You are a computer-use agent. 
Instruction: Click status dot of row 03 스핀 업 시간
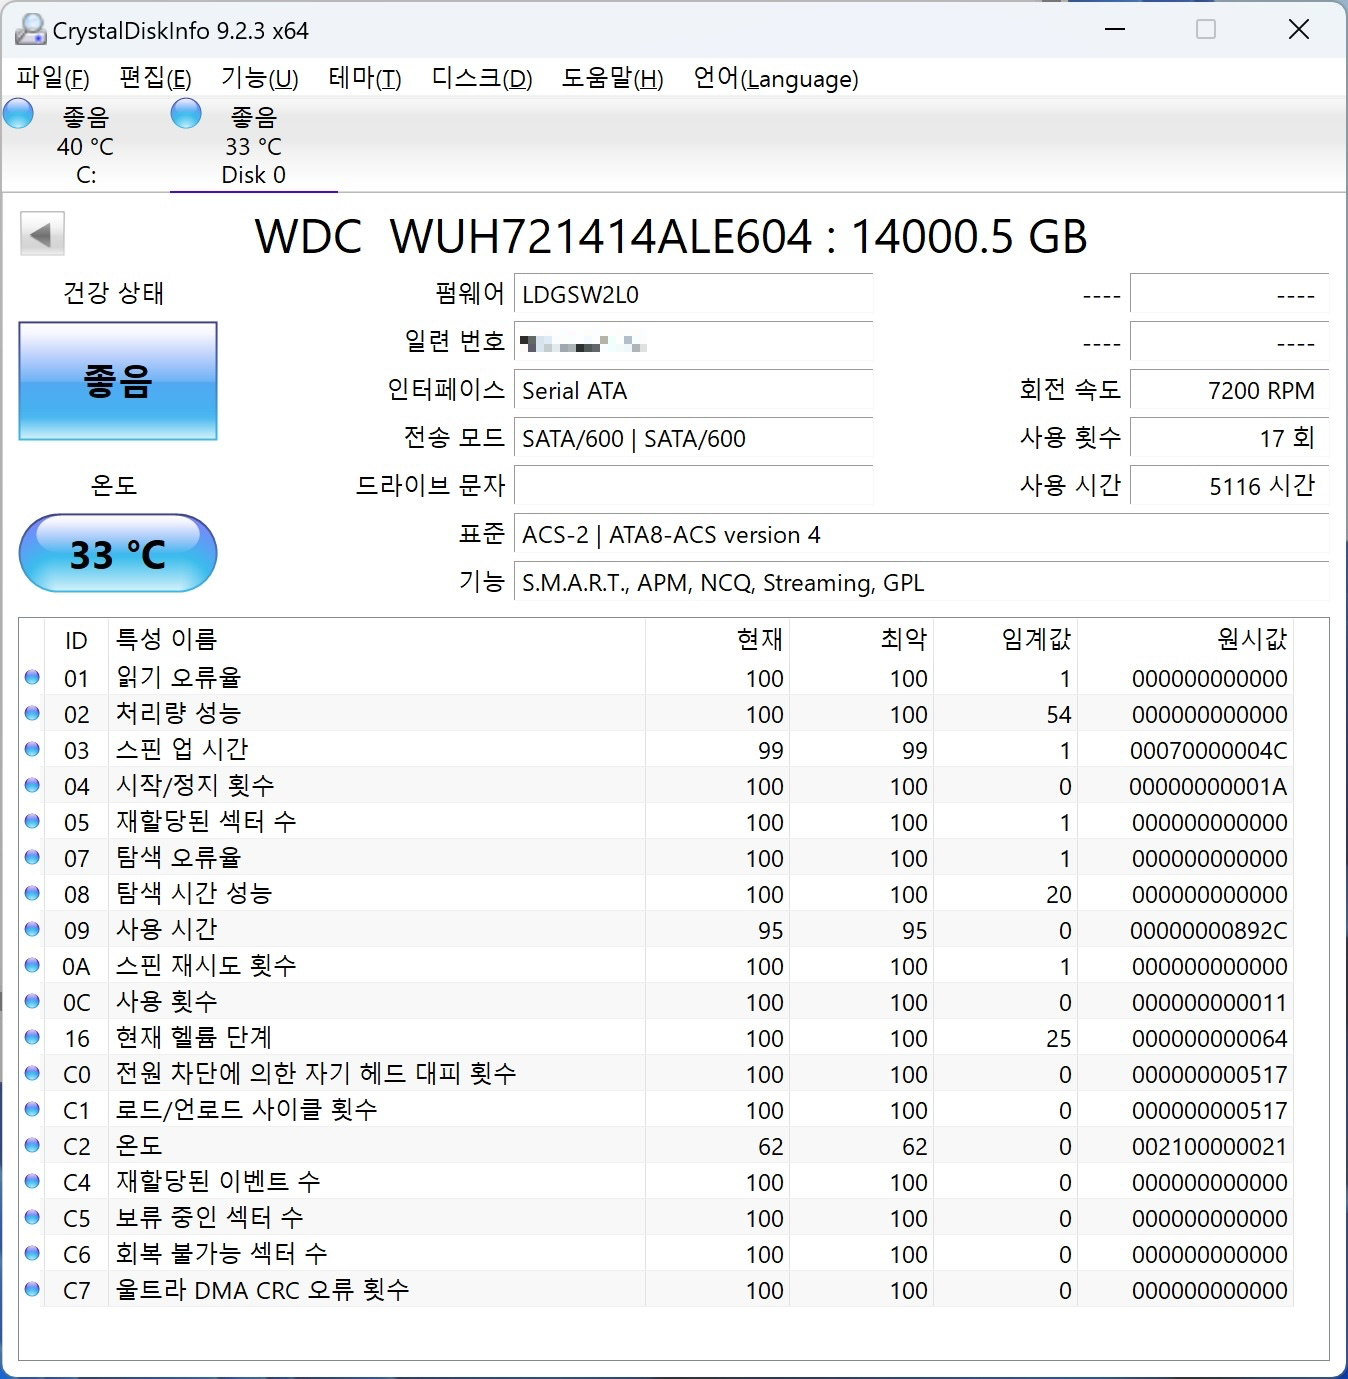point(32,749)
